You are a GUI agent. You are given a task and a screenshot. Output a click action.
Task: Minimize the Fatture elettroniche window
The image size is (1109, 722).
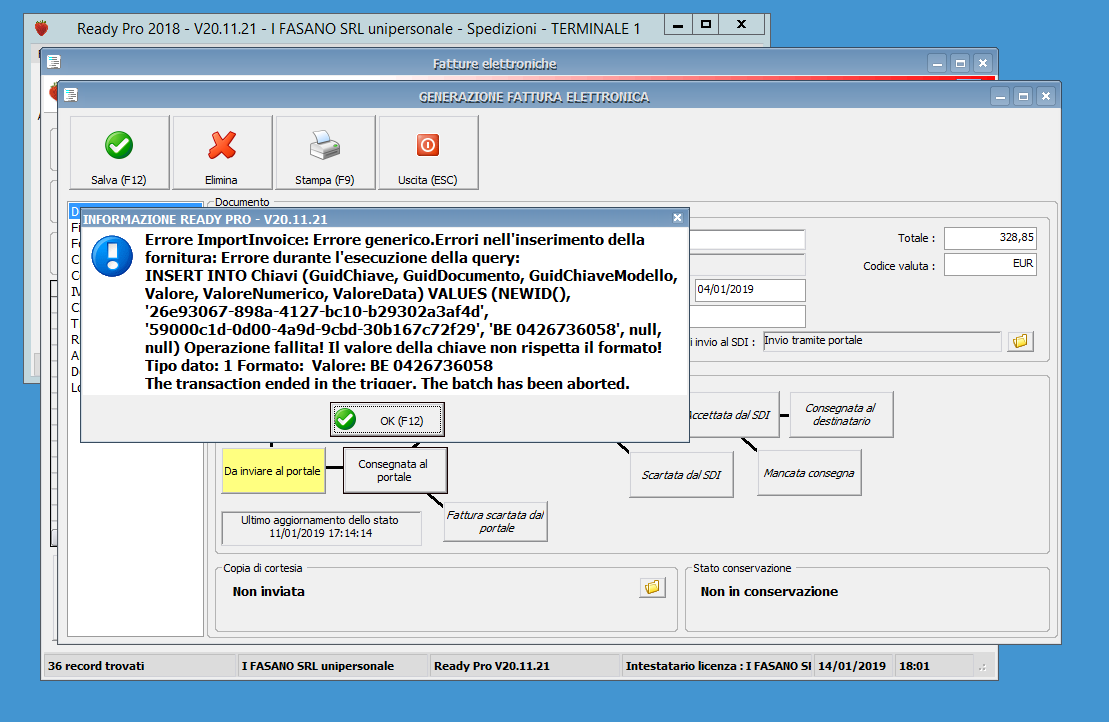[x=937, y=64]
